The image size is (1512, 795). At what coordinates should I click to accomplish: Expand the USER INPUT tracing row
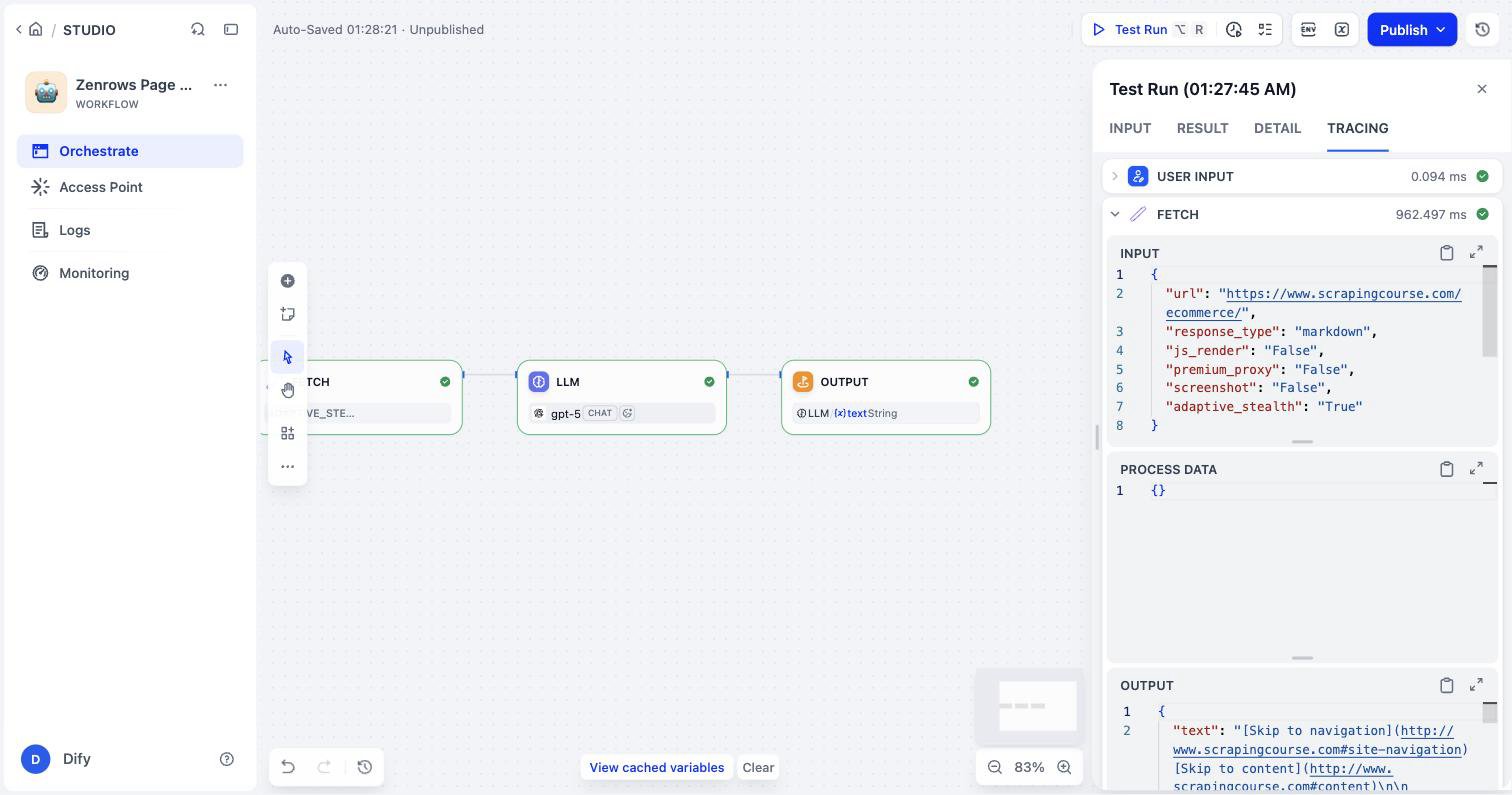click(x=1115, y=176)
